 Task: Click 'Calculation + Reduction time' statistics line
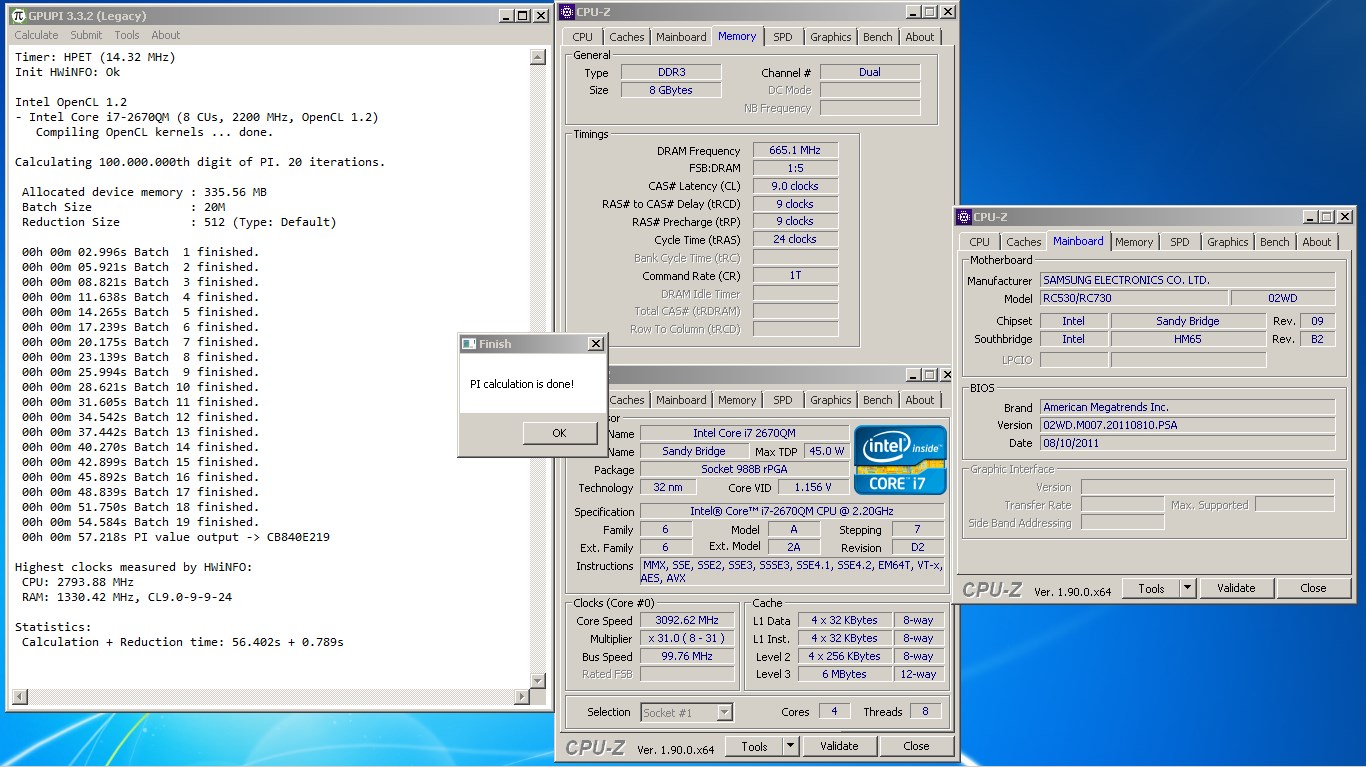[183, 642]
